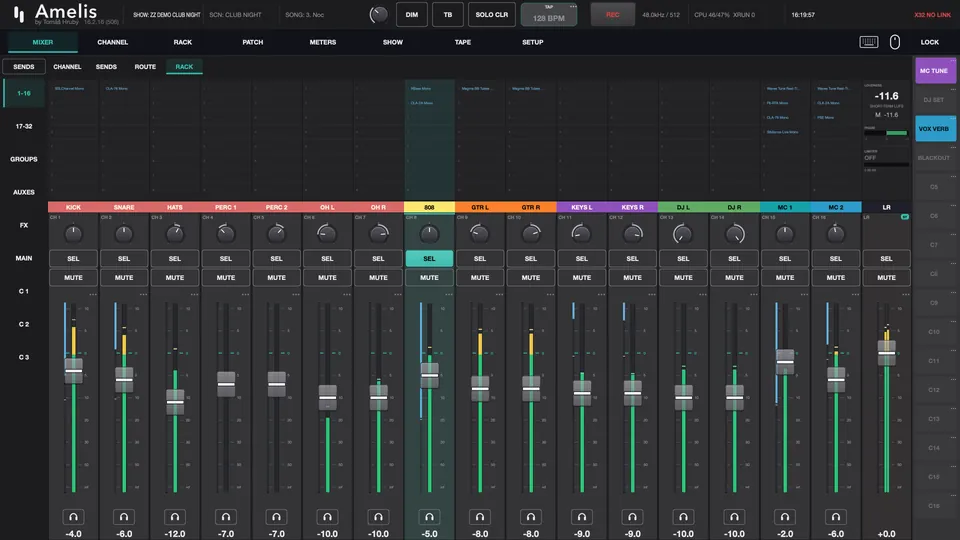Screen dimensions: 960x540
Task: Mute the LR master channel
Action: (x=887, y=277)
